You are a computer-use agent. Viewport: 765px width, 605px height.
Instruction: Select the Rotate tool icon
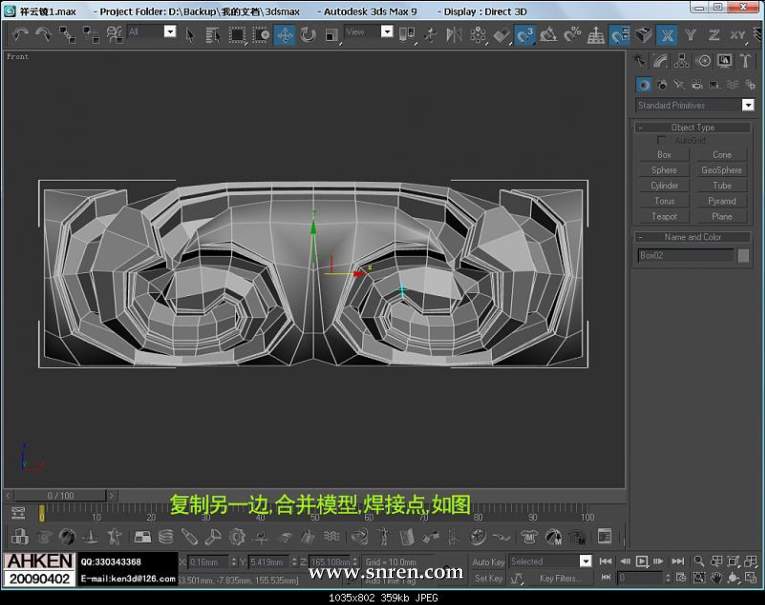[307, 34]
